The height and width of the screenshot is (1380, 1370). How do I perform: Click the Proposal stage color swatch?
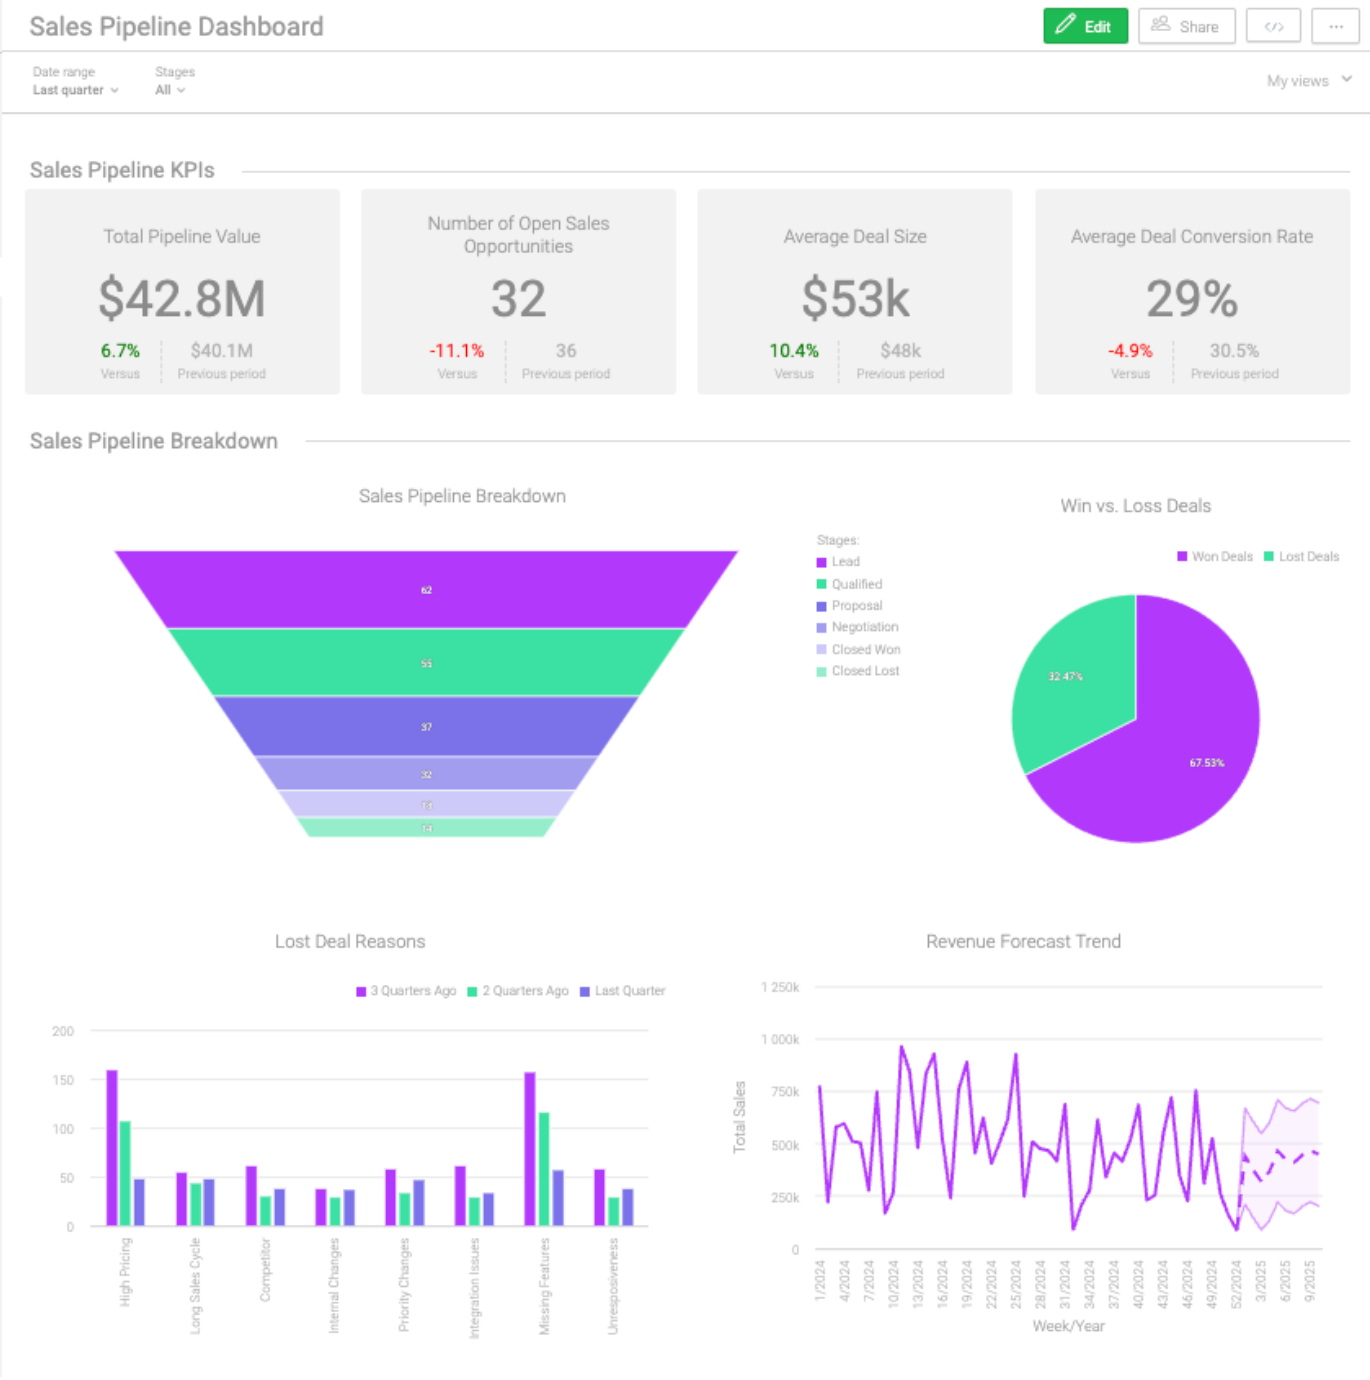point(822,606)
